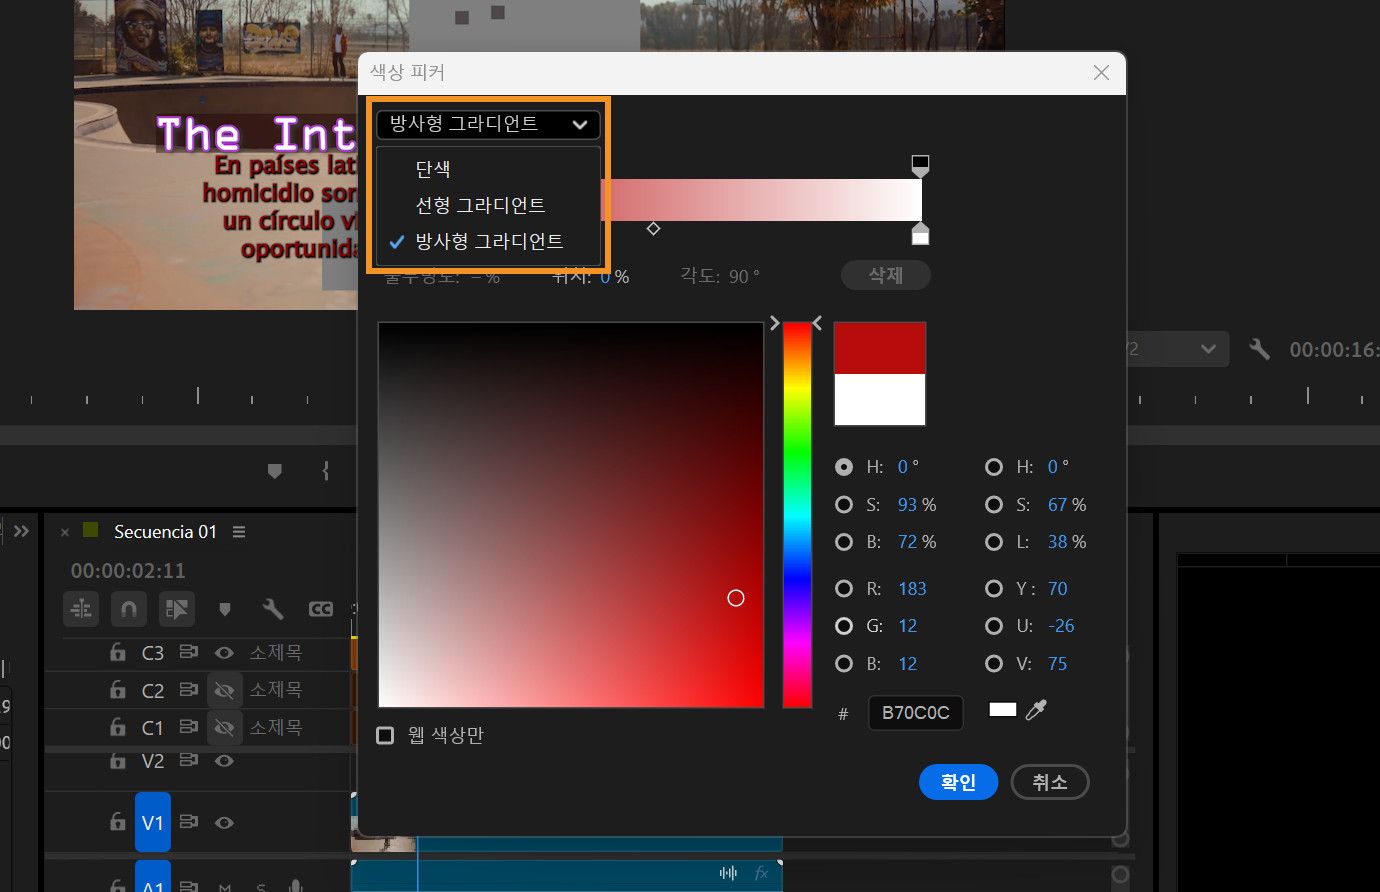Open timeline Settings with the wrench icon
Screen dimensions: 1380x892
(x=273, y=609)
